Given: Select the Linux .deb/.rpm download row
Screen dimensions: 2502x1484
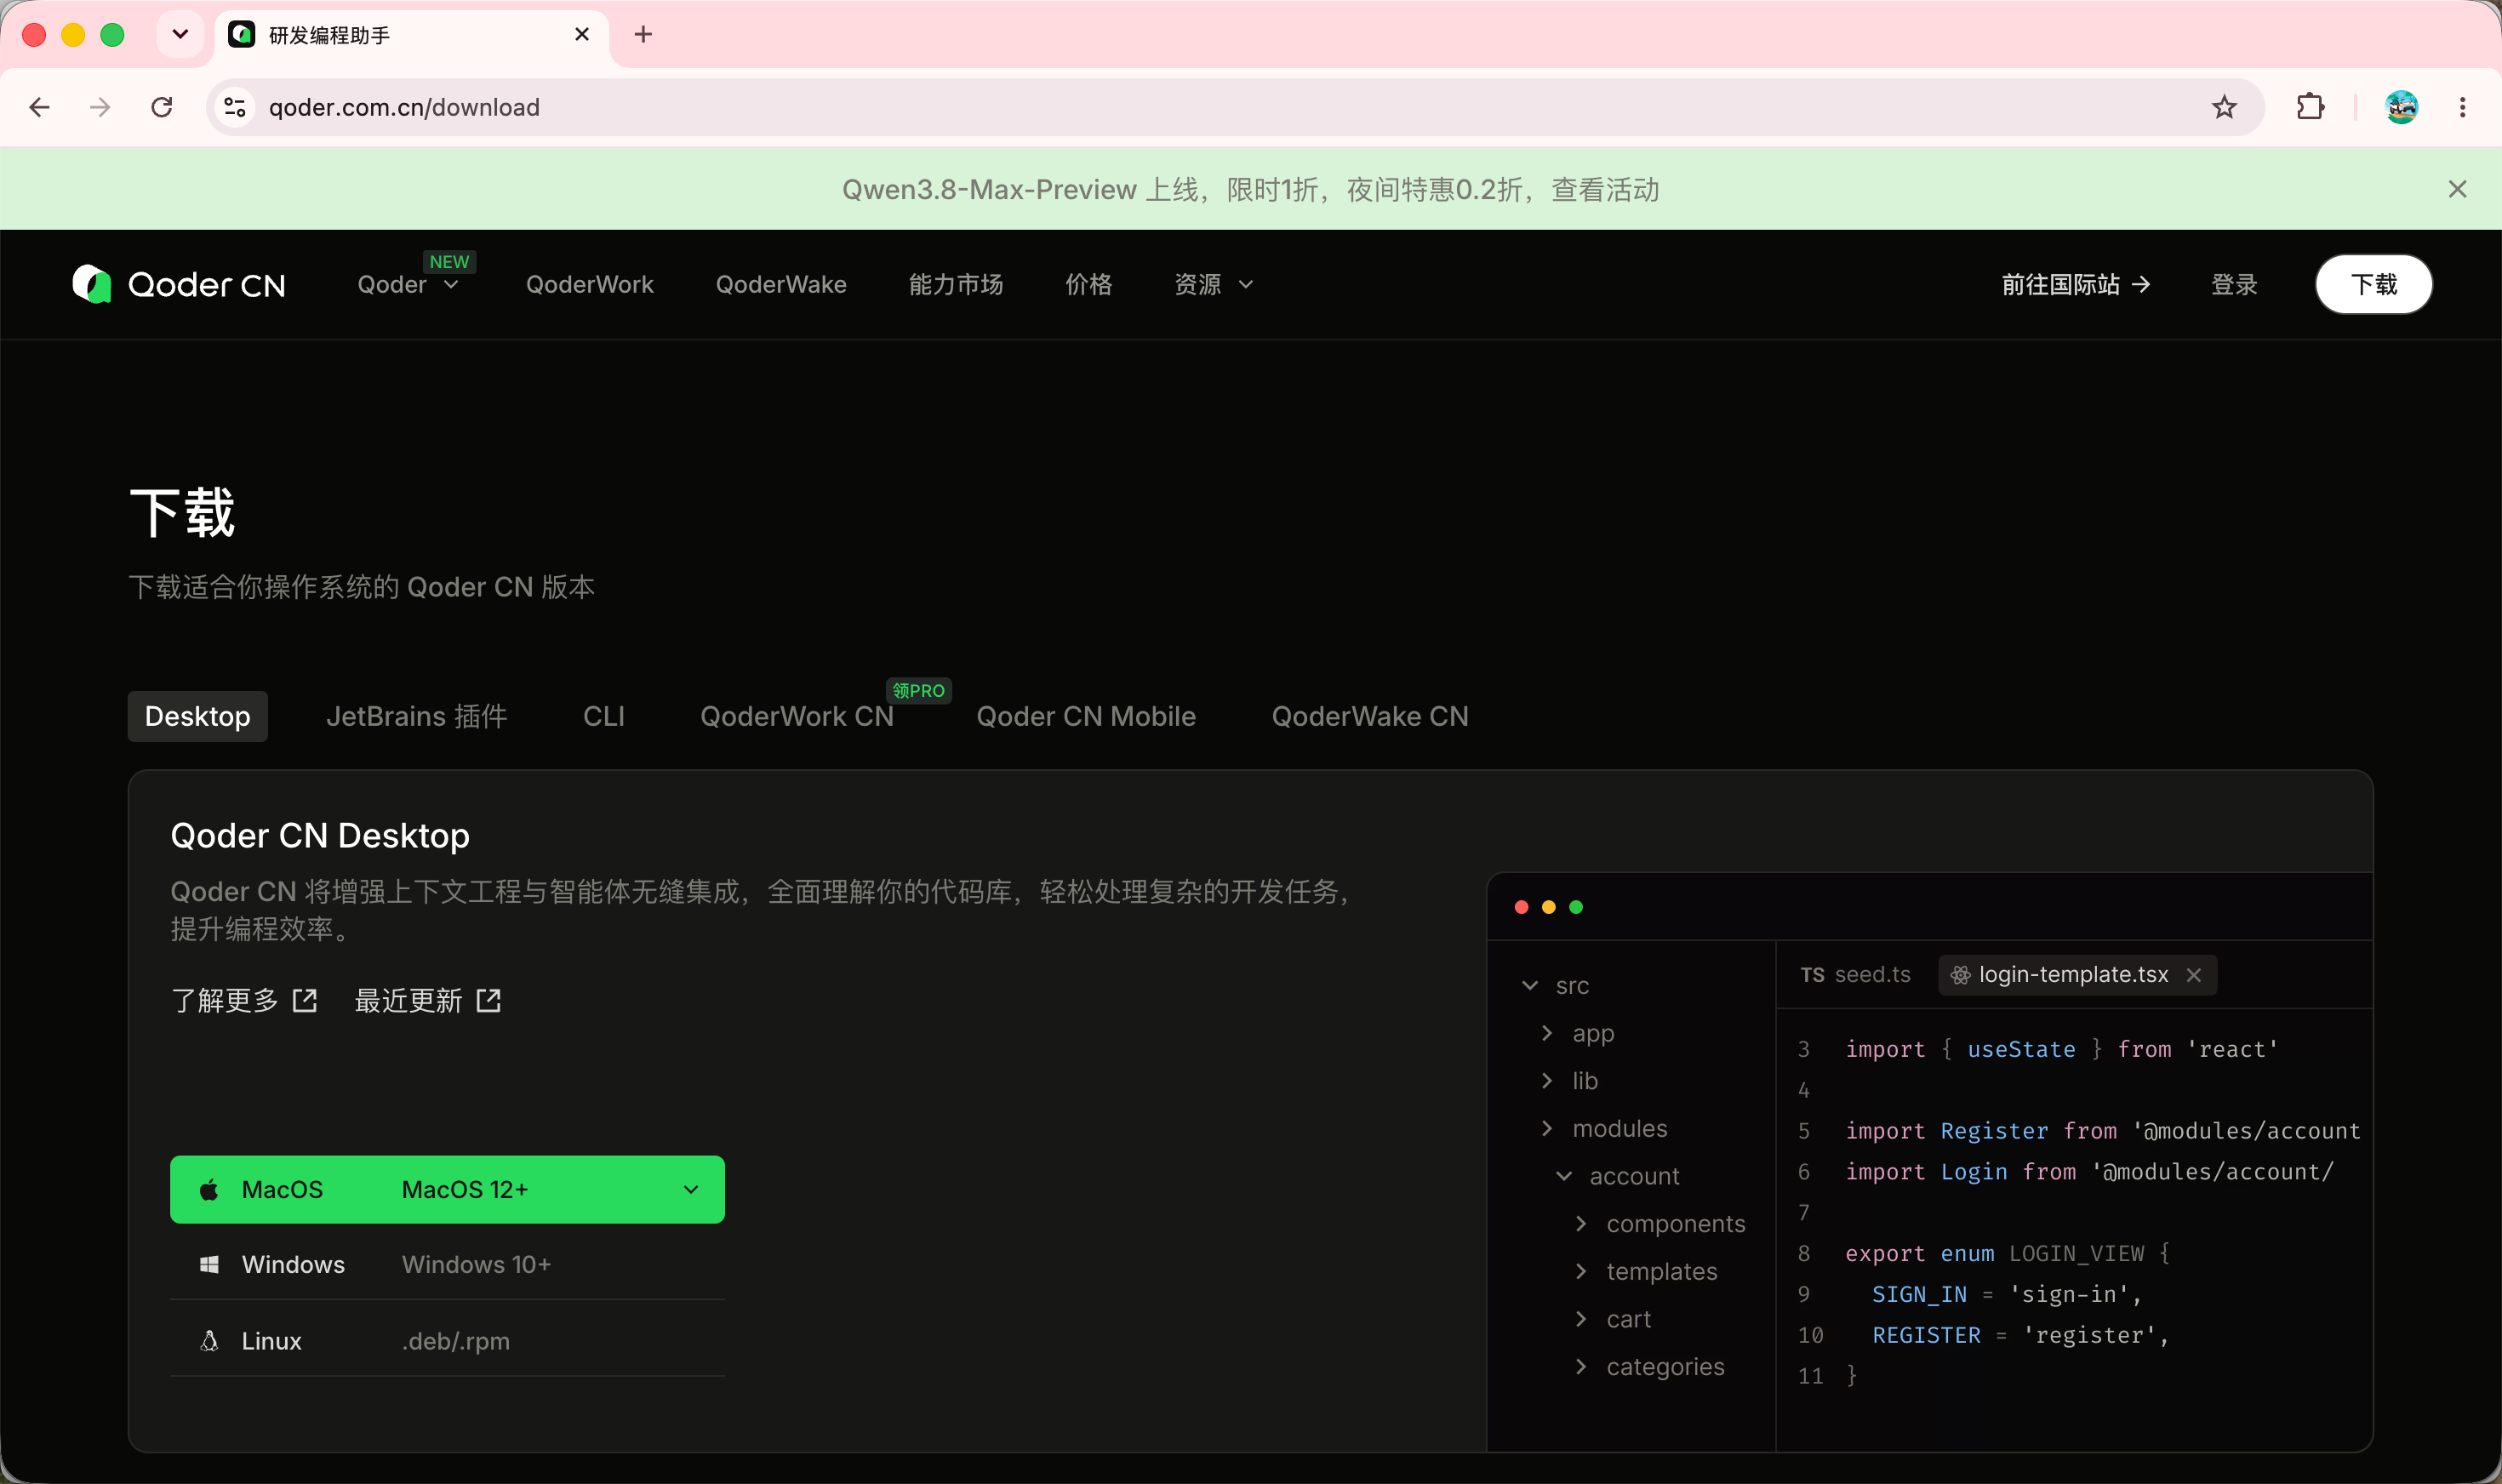Looking at the screenshot, I should 447,1341.
